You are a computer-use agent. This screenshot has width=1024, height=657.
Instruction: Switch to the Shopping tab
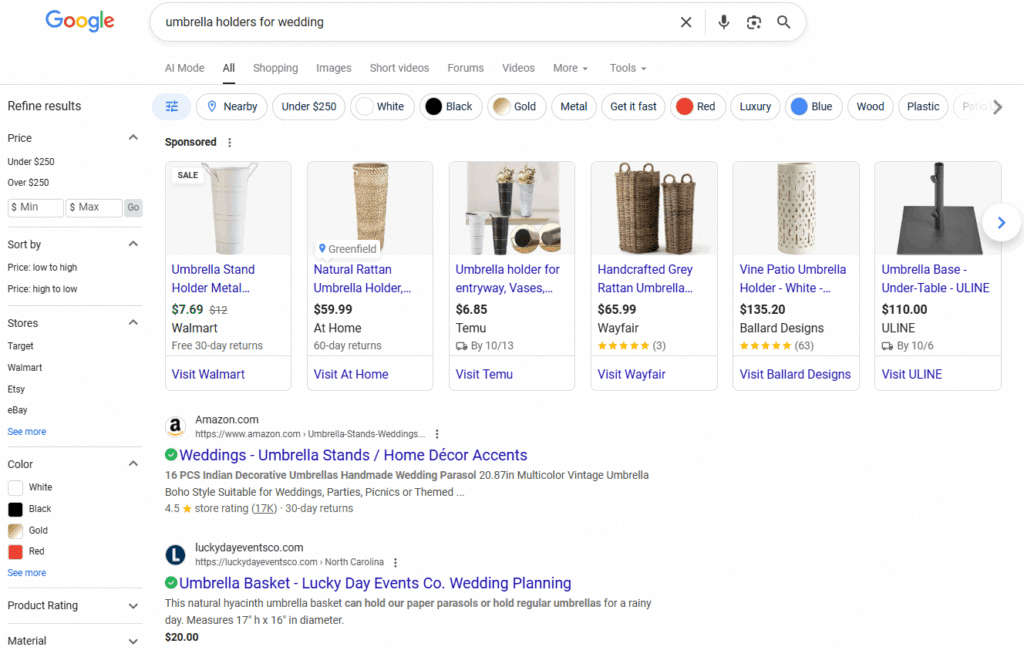click(x=275, y=68)
